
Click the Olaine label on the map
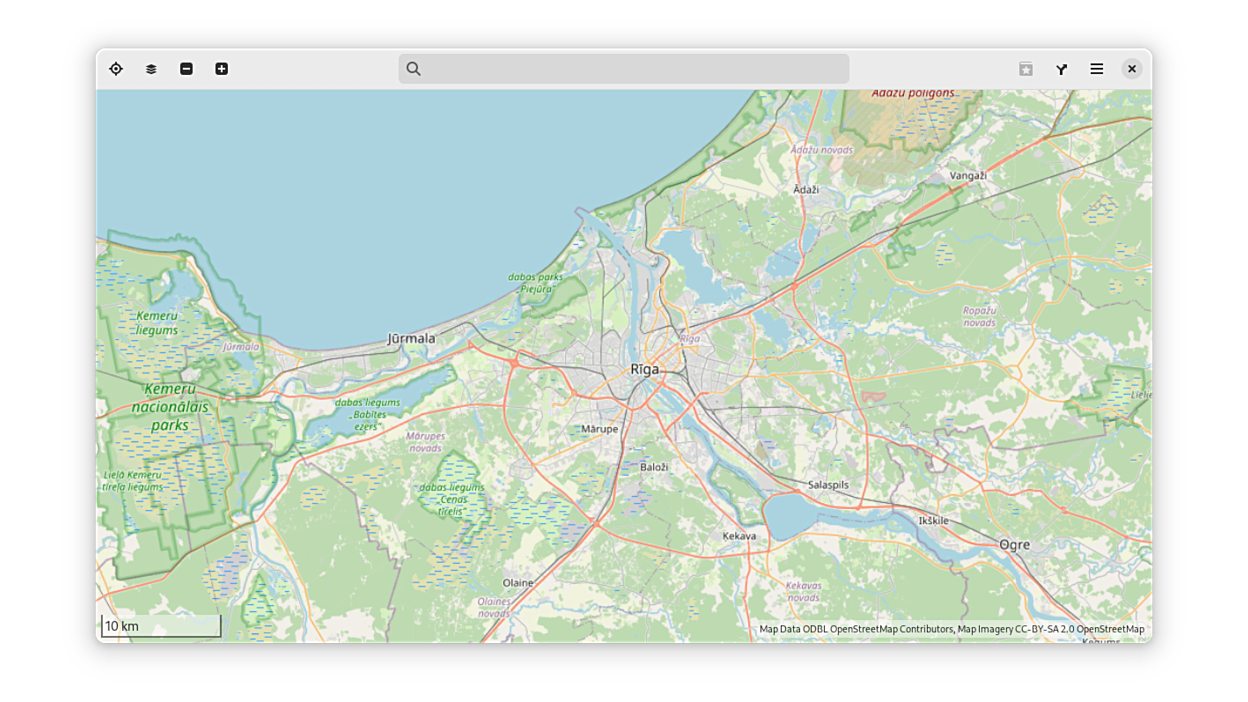coord(518,583)
